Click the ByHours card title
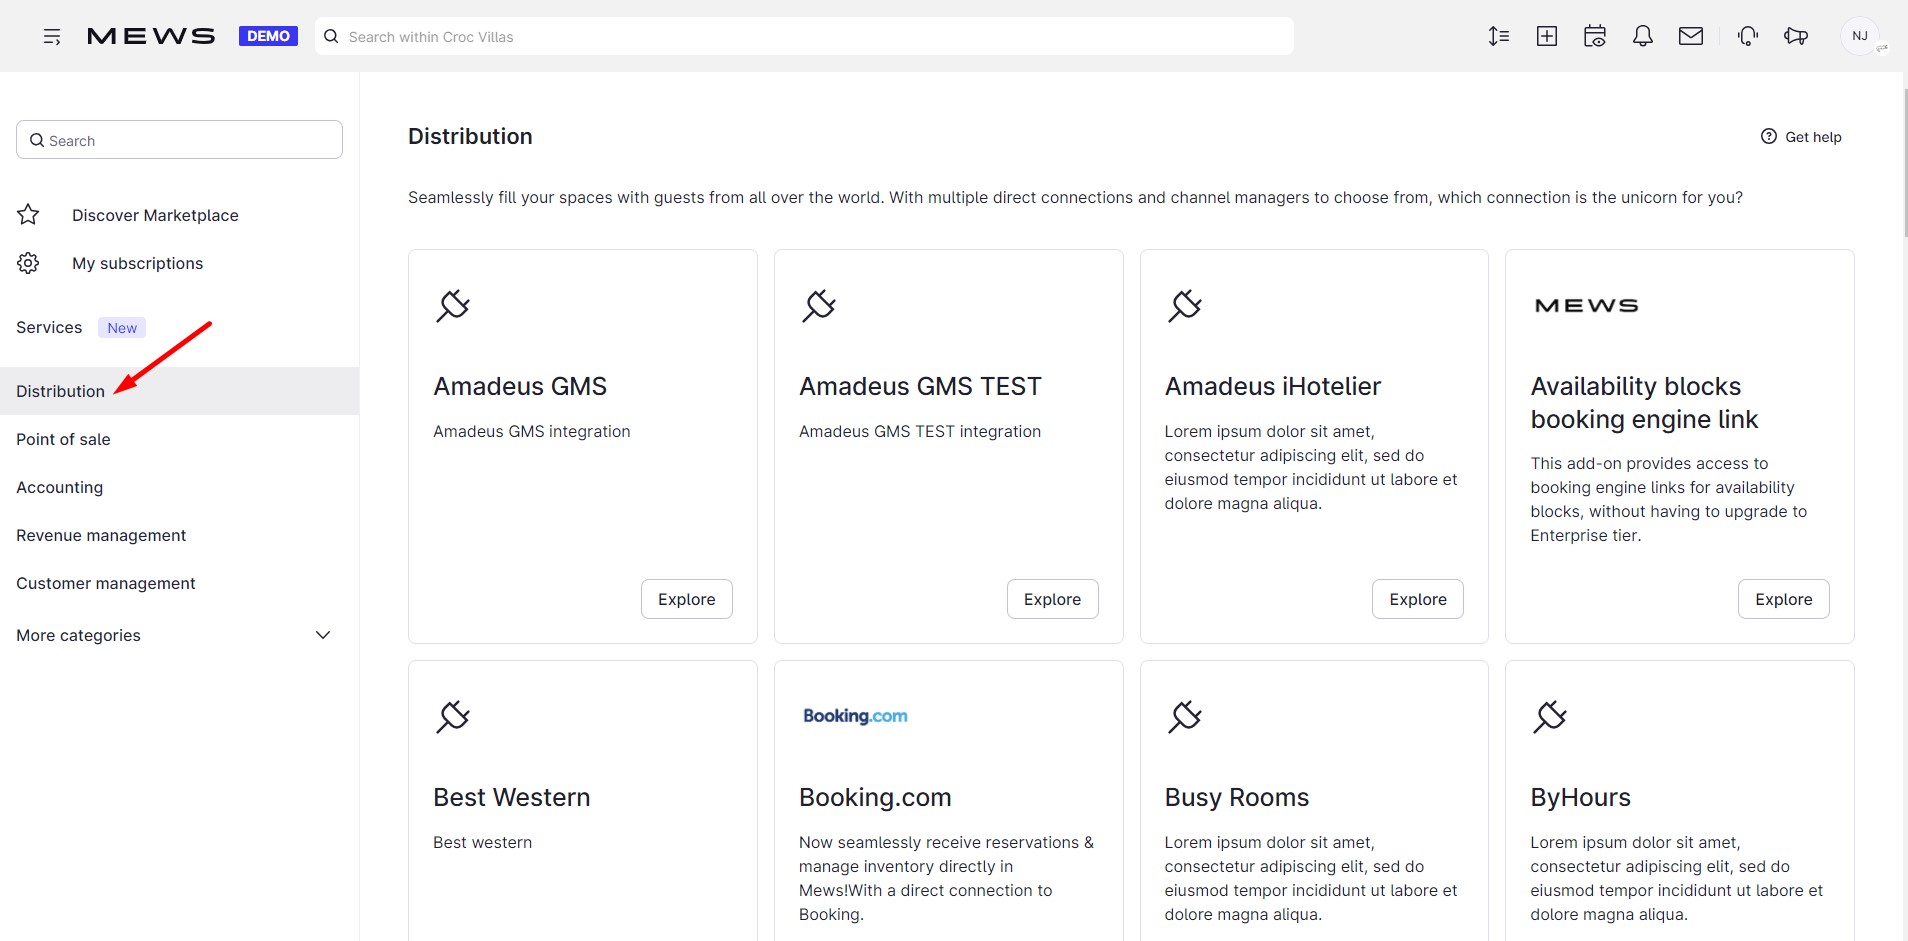The image size is (1908, 941). tap(1581, 797)
